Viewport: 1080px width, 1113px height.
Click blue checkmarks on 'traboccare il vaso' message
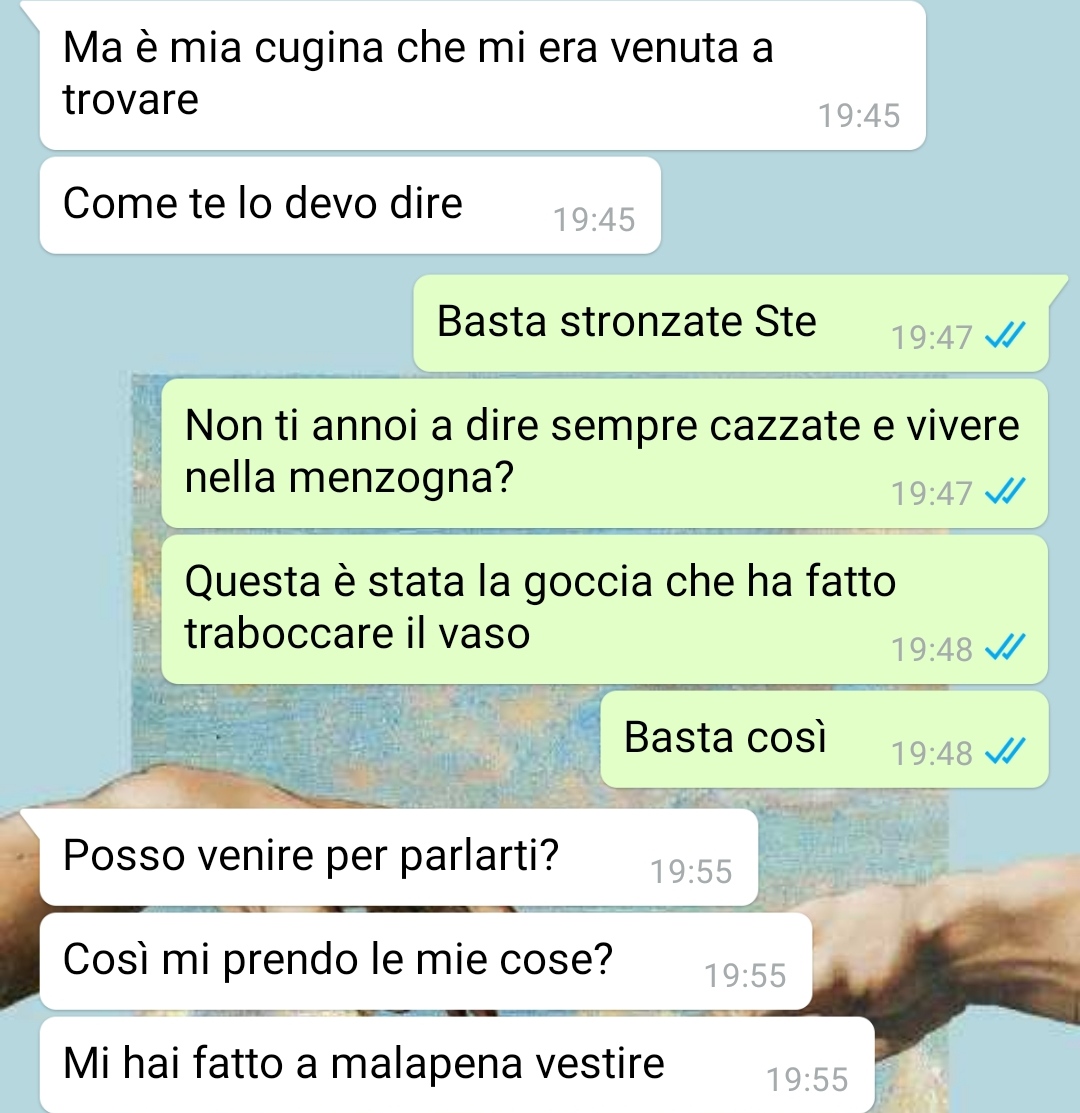1005,647
